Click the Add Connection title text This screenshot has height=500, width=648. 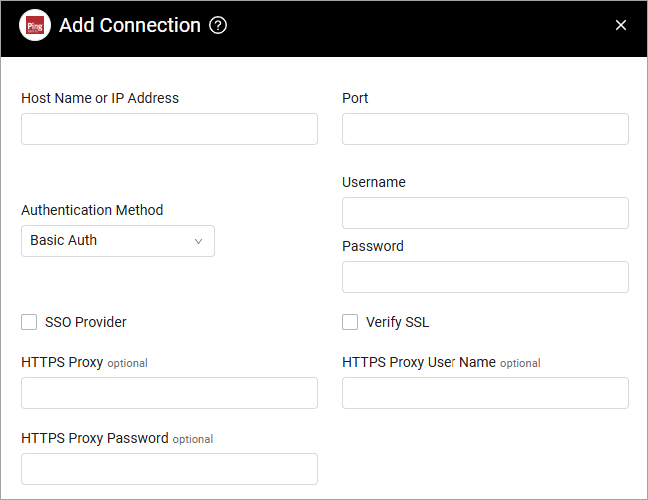(x=130, y=25)
